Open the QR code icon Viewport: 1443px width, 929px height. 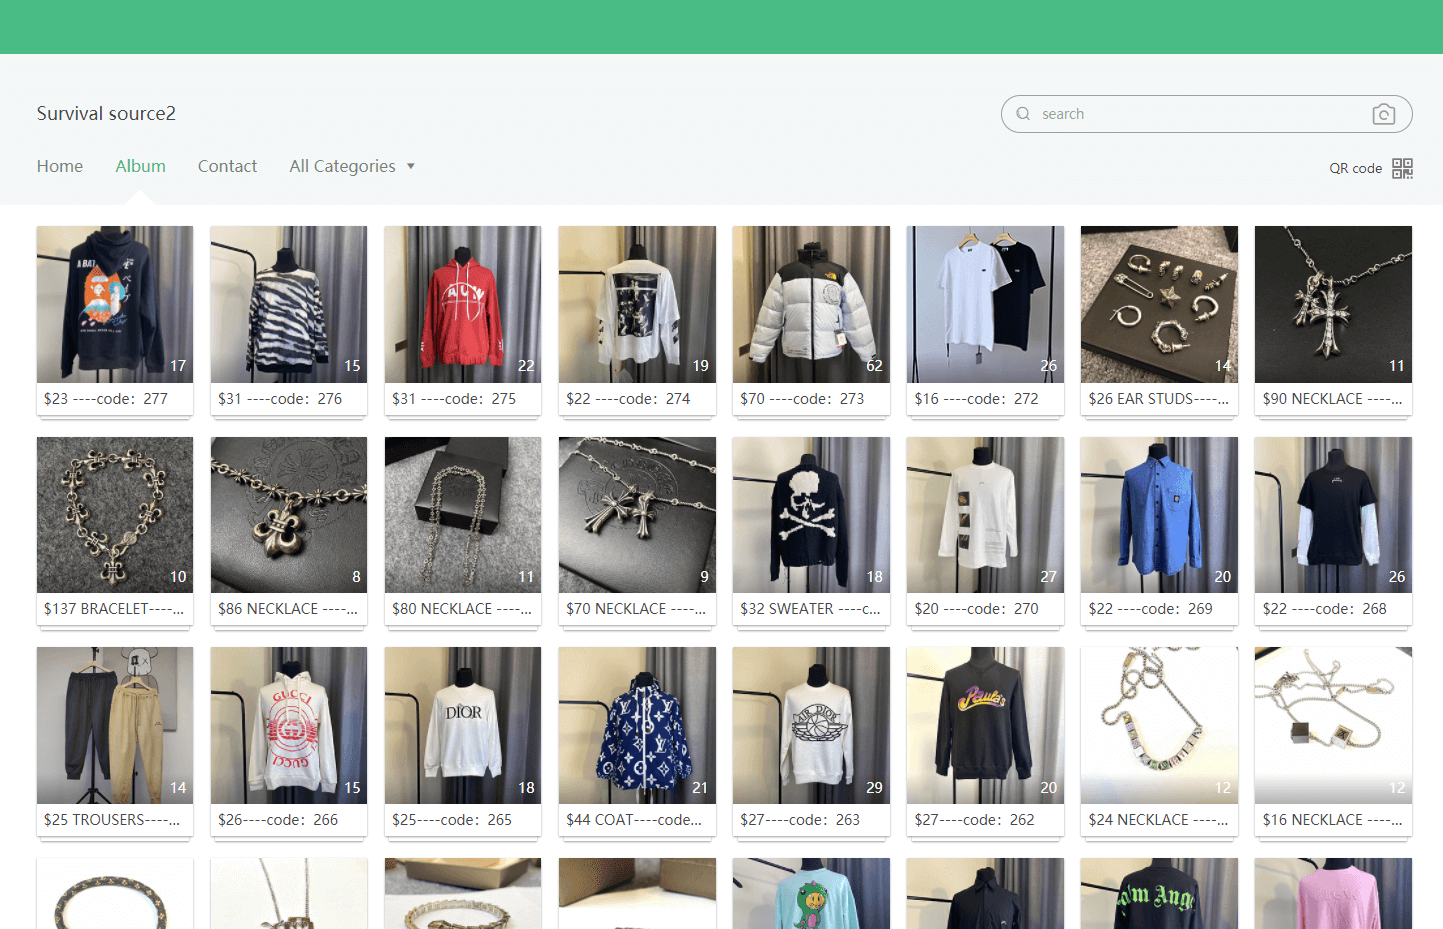(x=1403, y=168)
